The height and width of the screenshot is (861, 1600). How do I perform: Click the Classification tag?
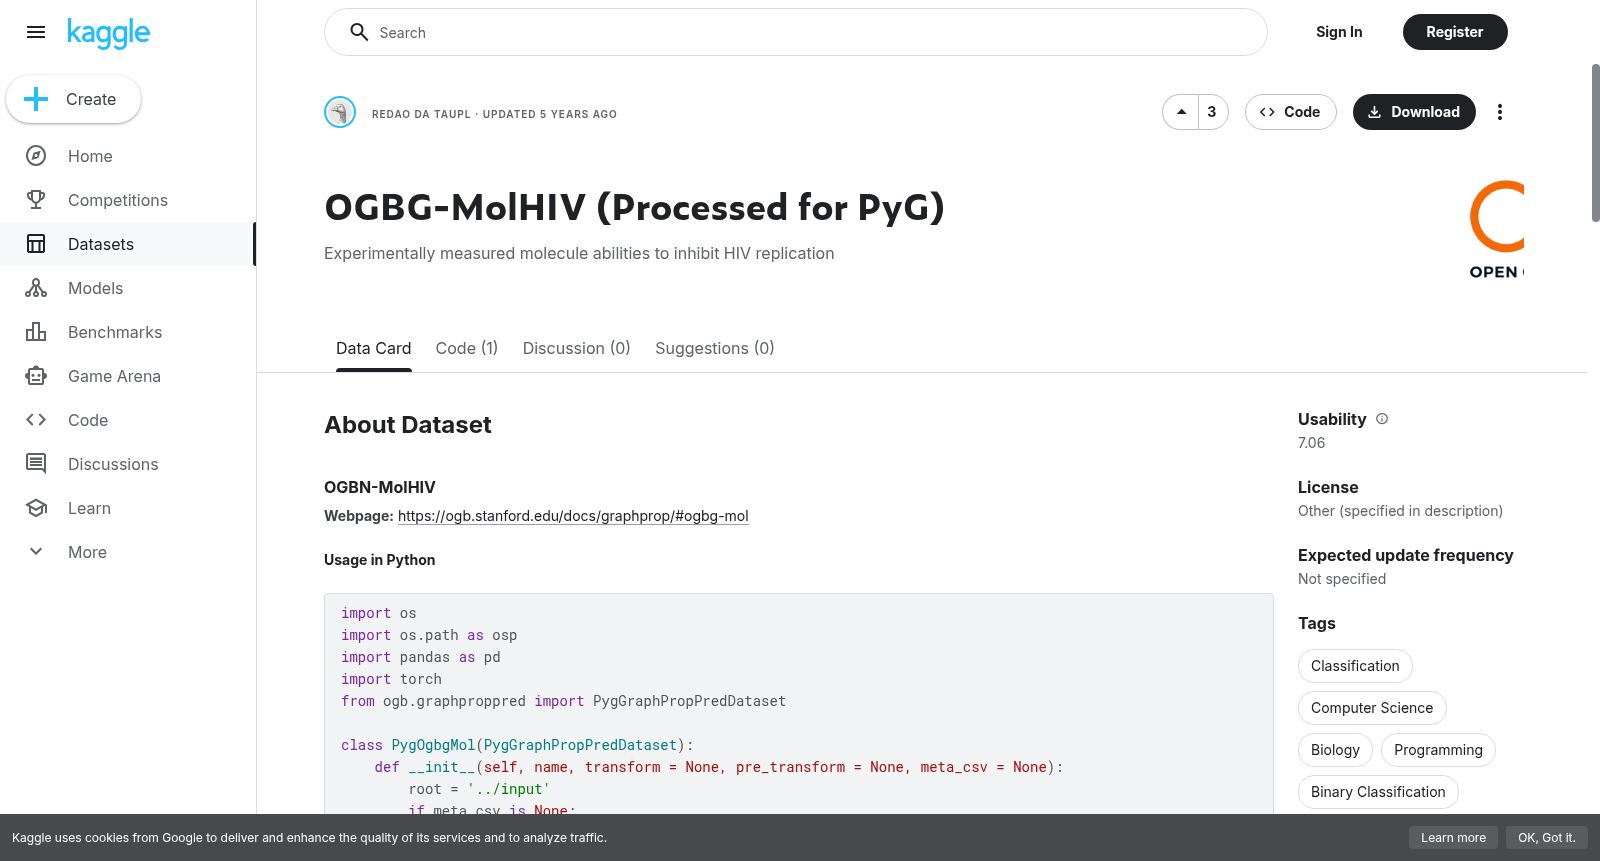(x=1355, y=666)
